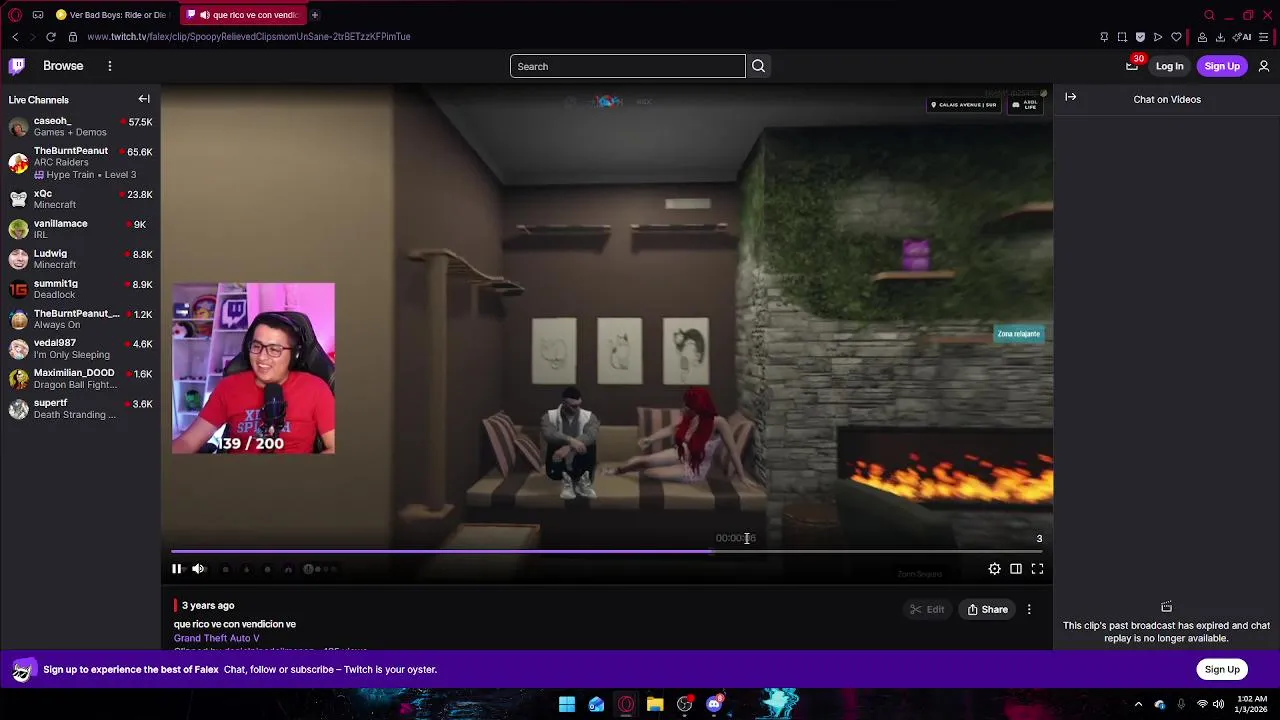The width and height of the screenshot is (1280, 720).
Task: Open Outlook from the taskbar
Action: pyautogui.click(x=596, y=704)
